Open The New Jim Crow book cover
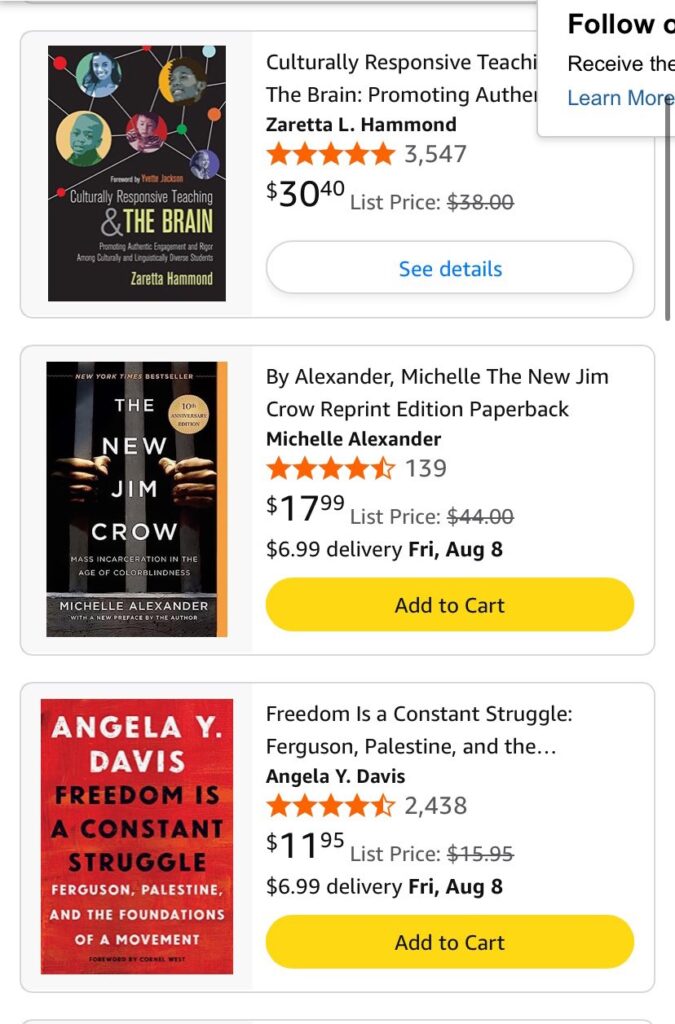The image size is (675, 1024). pos(137,499)
